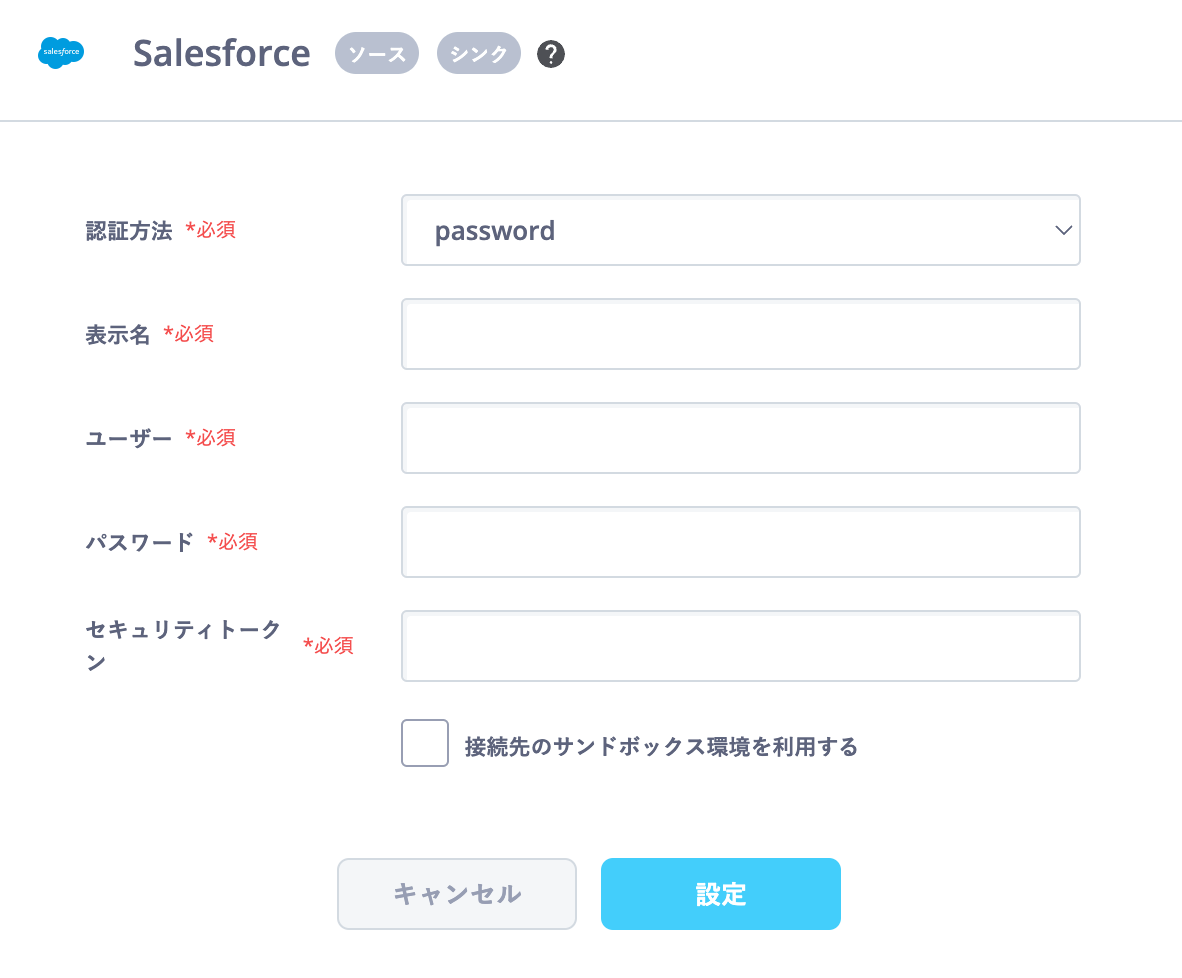This screenshot has width=1182, height=978.
Task: Open the 認証方法 password dropdown
Action: pyautogui.click(x=740, y=230)
